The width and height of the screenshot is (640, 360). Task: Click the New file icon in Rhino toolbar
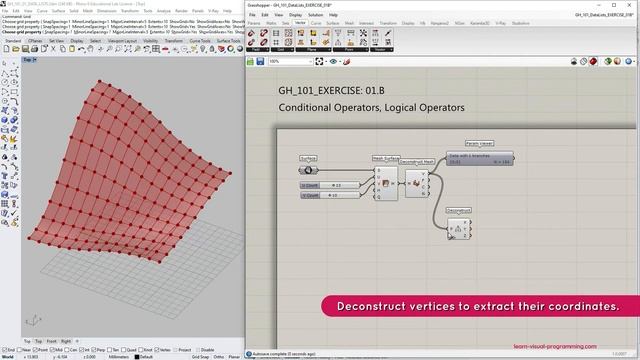pyautogui.click(x=7, y=49)
